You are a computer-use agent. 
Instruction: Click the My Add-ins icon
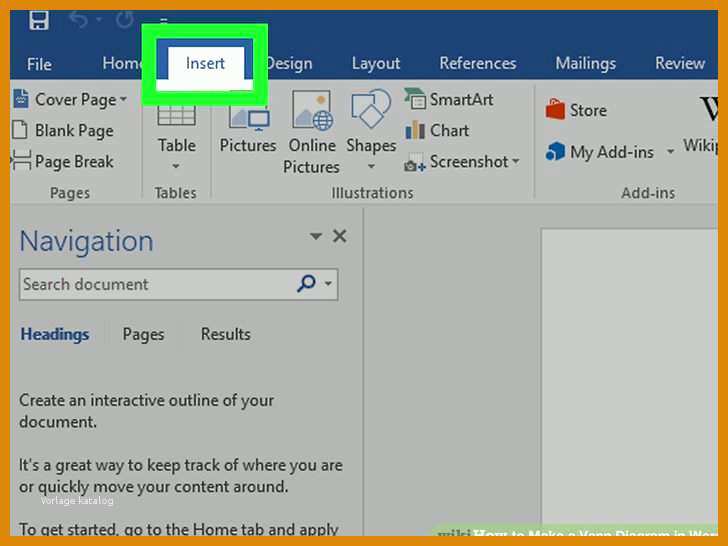(555, 151)
